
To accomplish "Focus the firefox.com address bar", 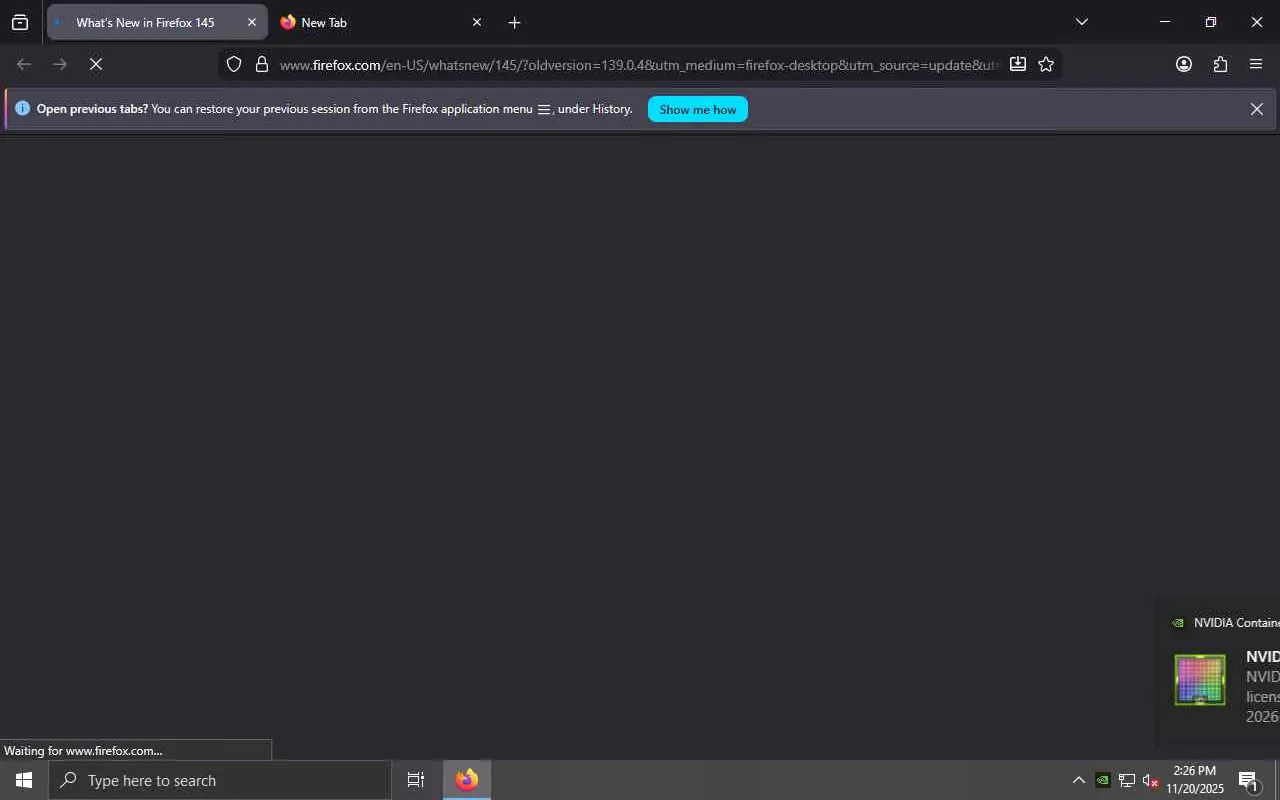I will (x=638, y=64).
